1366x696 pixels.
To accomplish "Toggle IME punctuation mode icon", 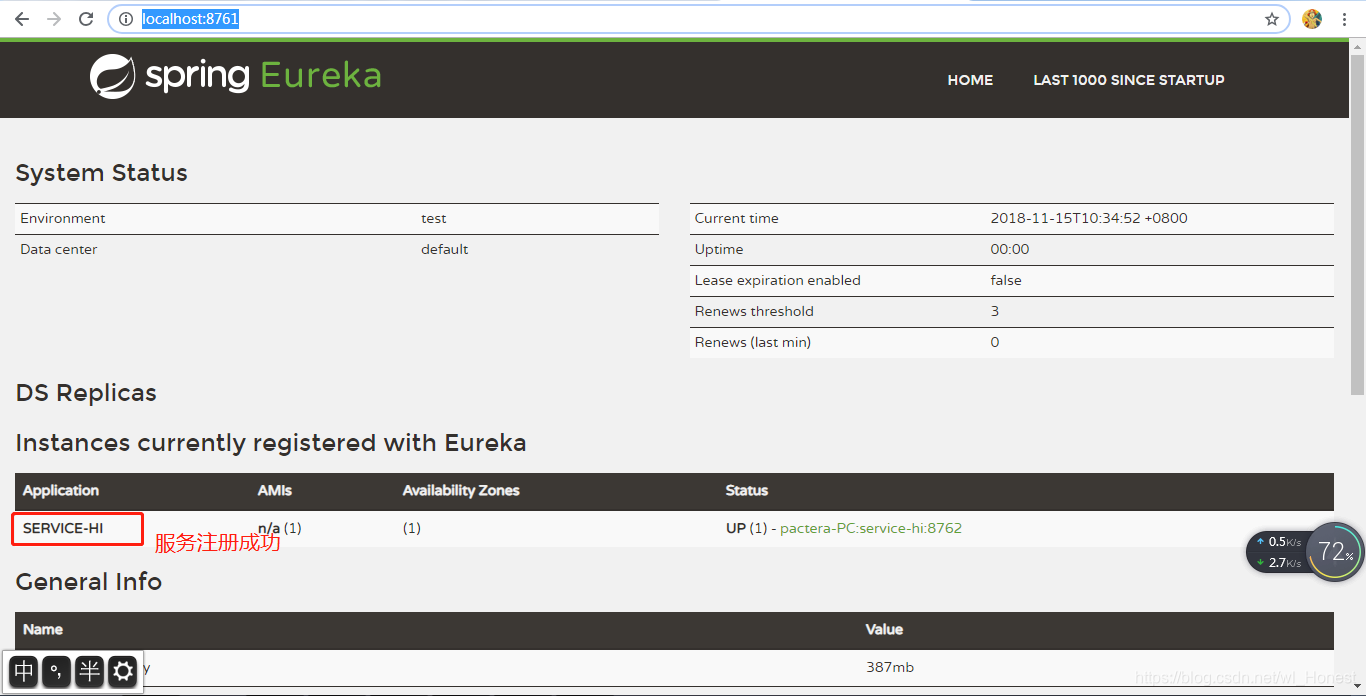I will pos(57,671).
